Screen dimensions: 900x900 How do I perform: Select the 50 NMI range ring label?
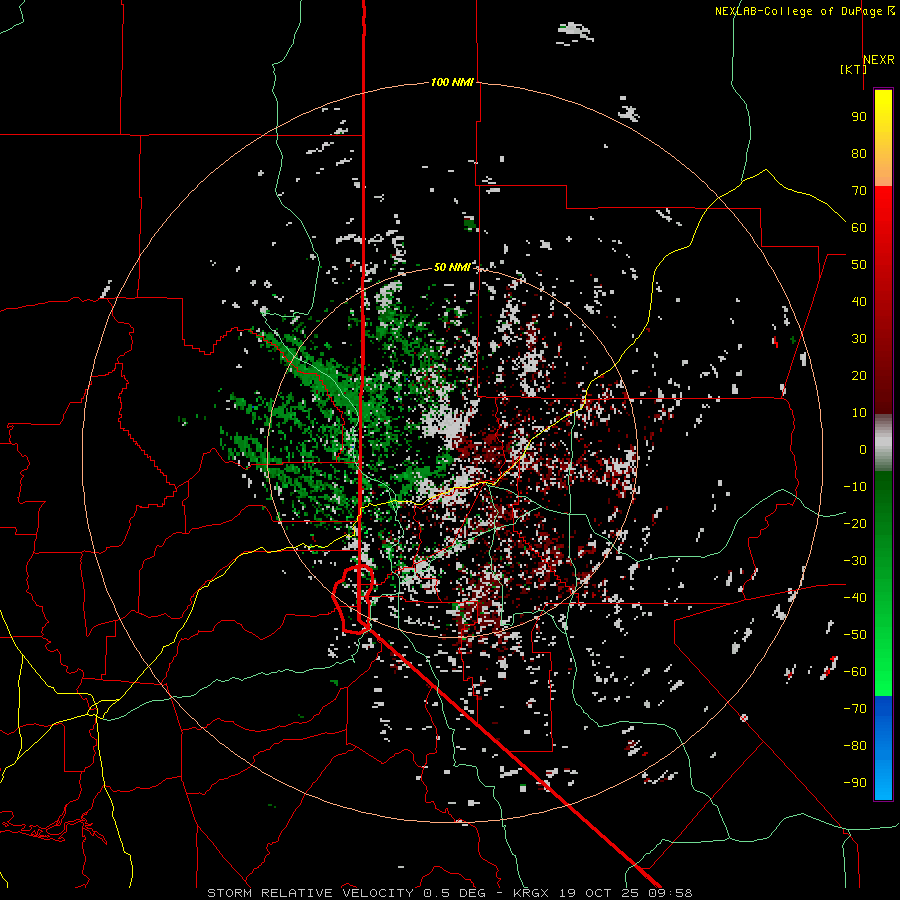tap(452, 267)
